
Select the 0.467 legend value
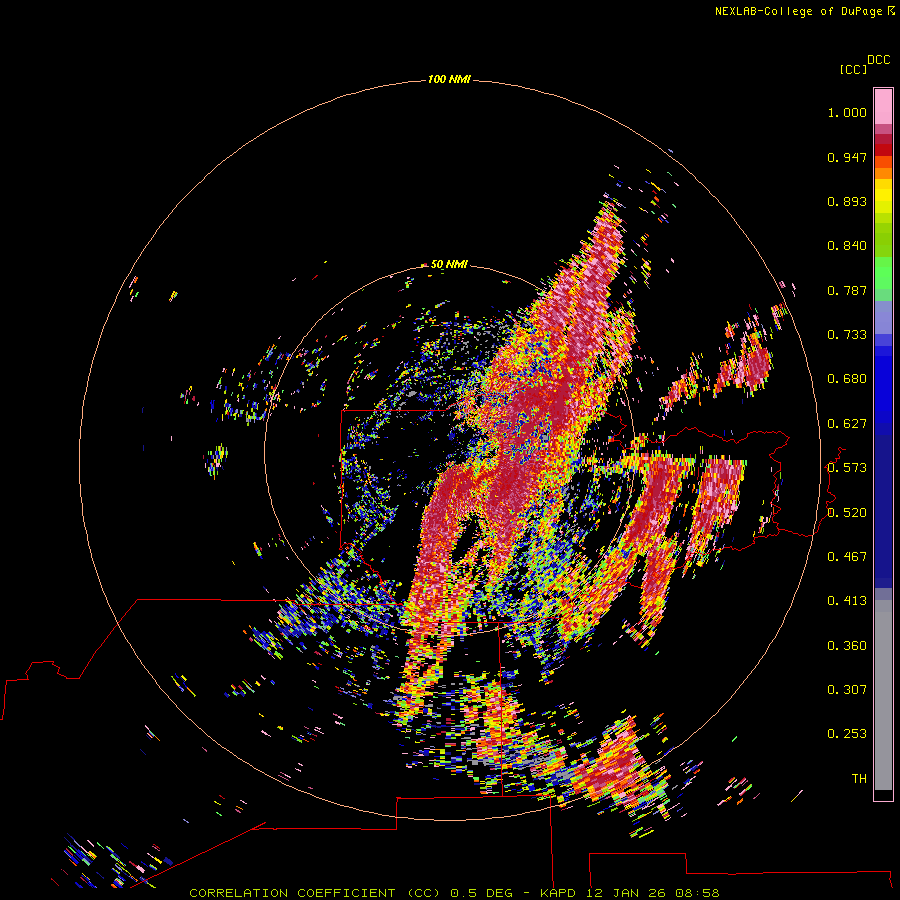847,557
